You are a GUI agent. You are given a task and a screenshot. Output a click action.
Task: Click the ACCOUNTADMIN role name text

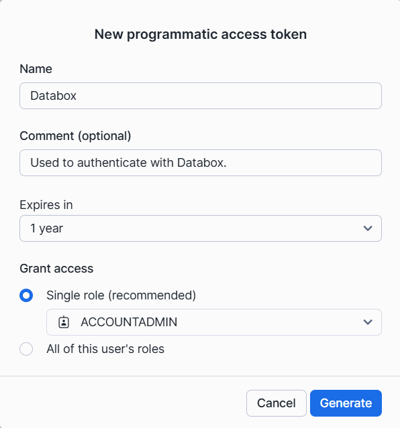pos(129,322)
